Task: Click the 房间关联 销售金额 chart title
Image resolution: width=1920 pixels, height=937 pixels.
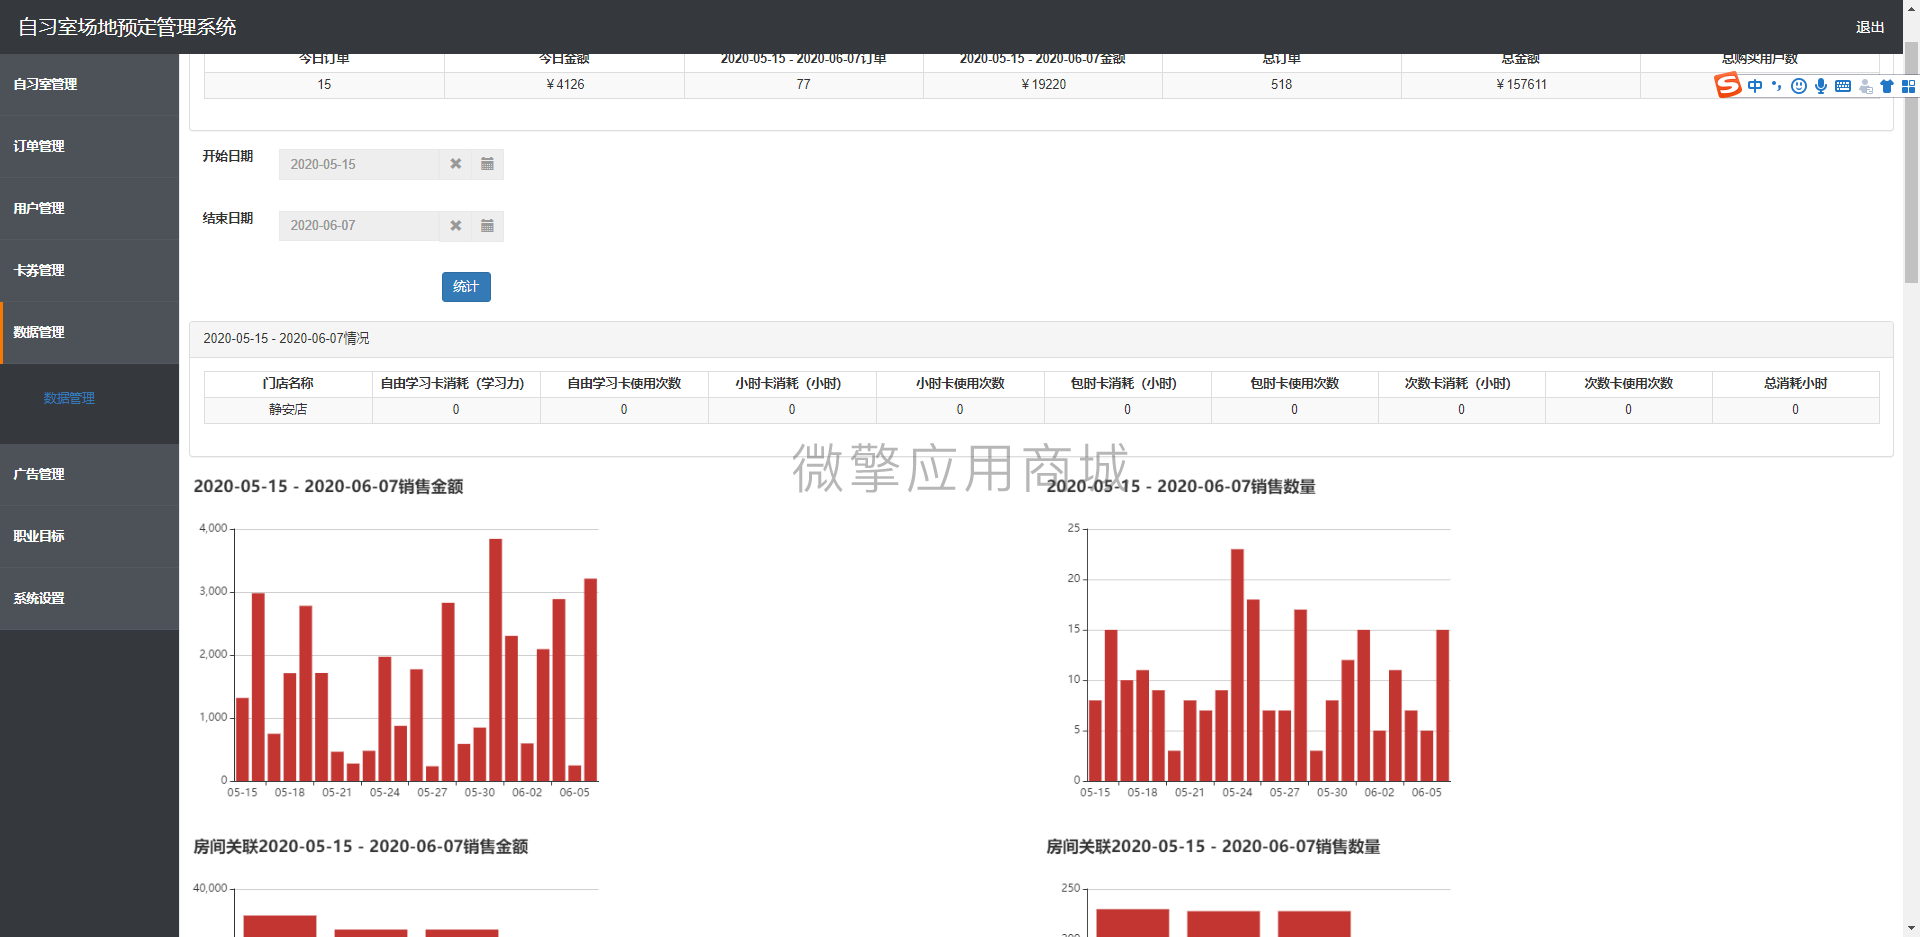Action: coord(361,847)
